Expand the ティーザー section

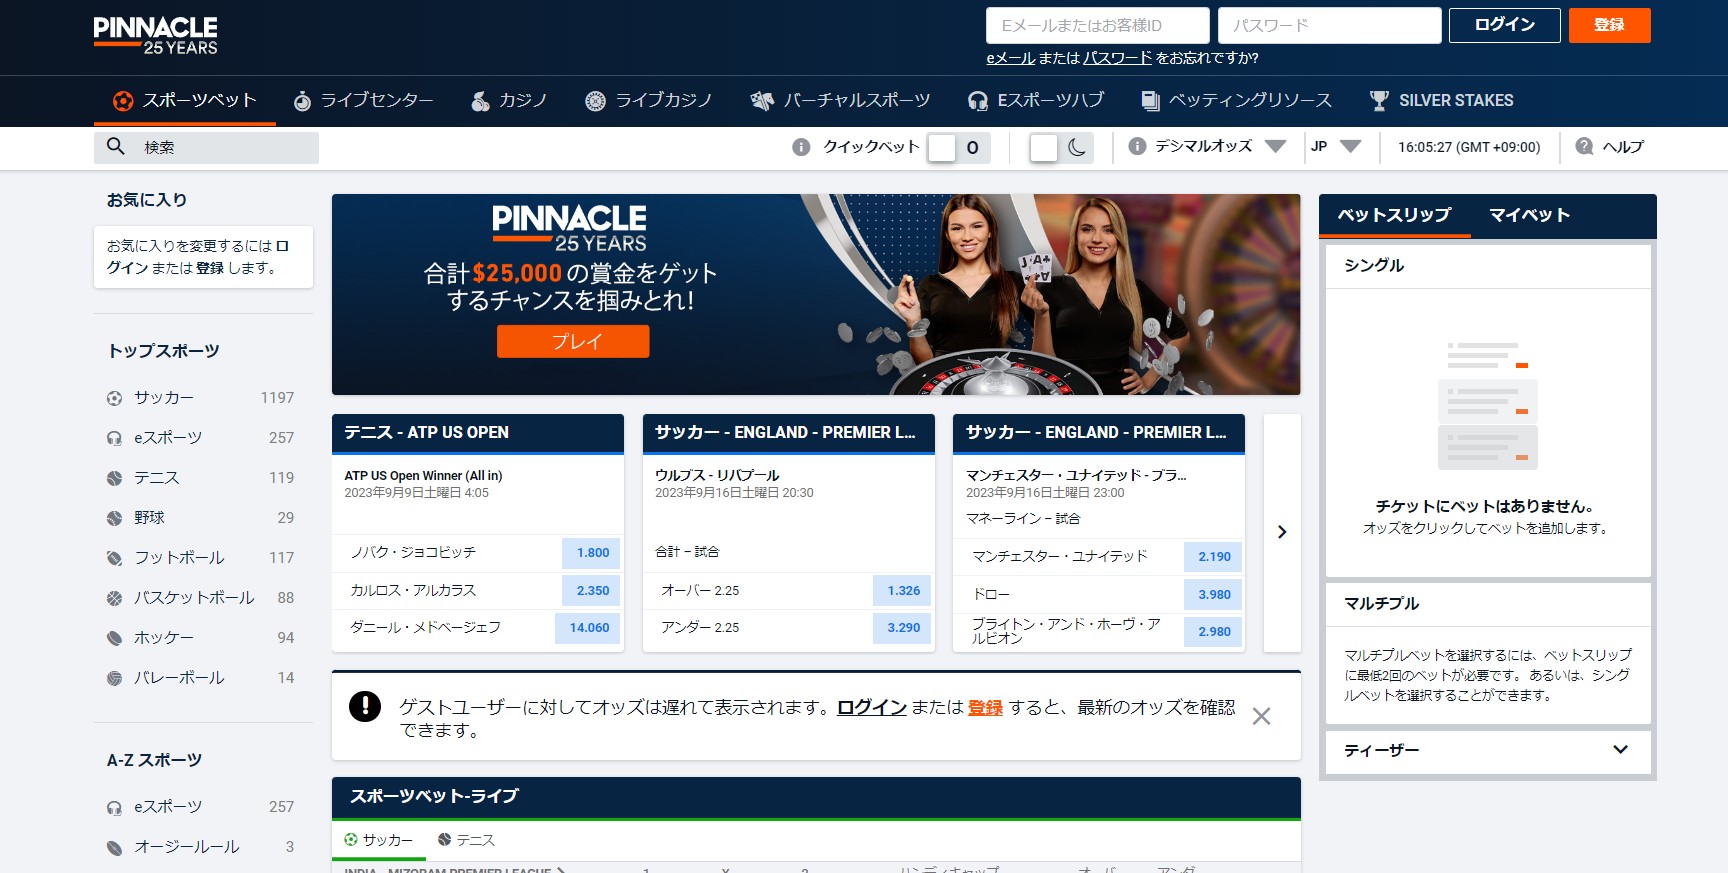[x=1488, y=751]
